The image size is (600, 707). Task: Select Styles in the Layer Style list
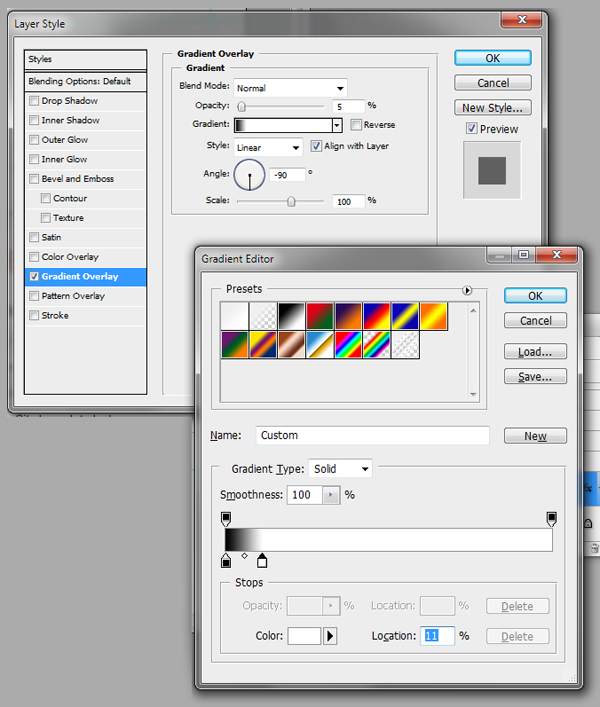click(86, 59)
